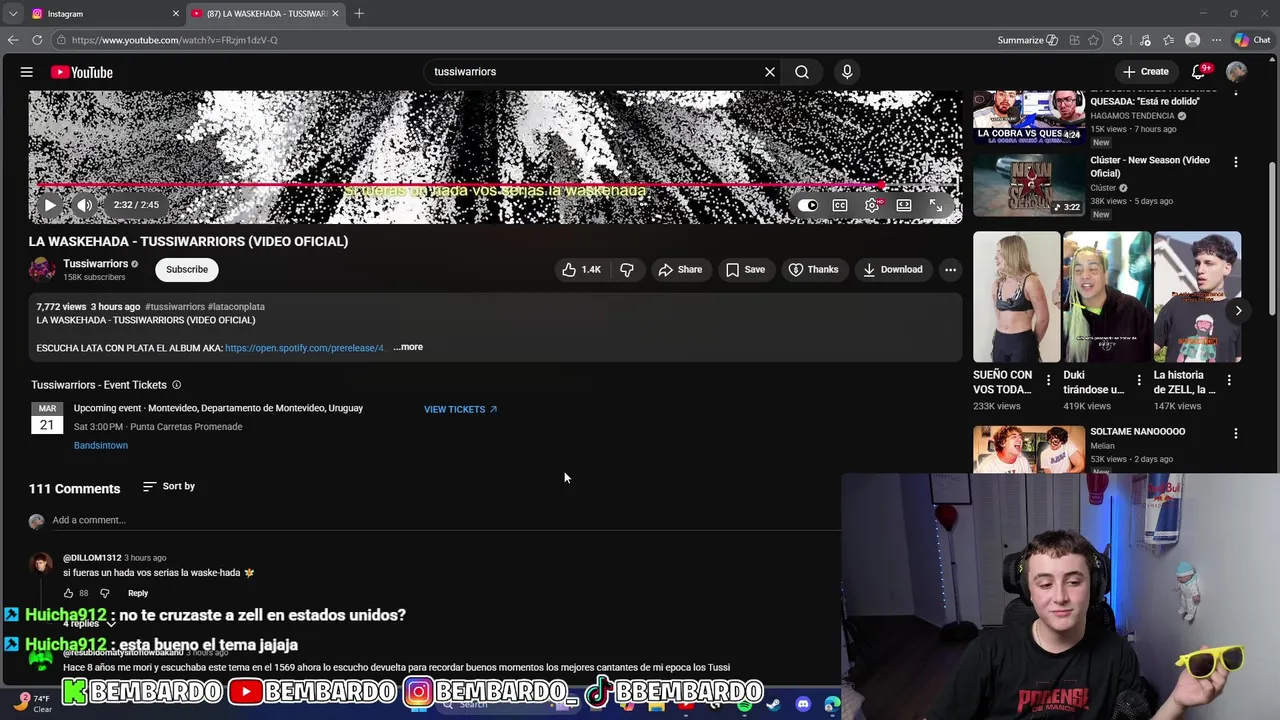Send a Thanks to the creator
Image resolution: width=1280 pixels, height=720 pixels.
[x=813, y=269]
